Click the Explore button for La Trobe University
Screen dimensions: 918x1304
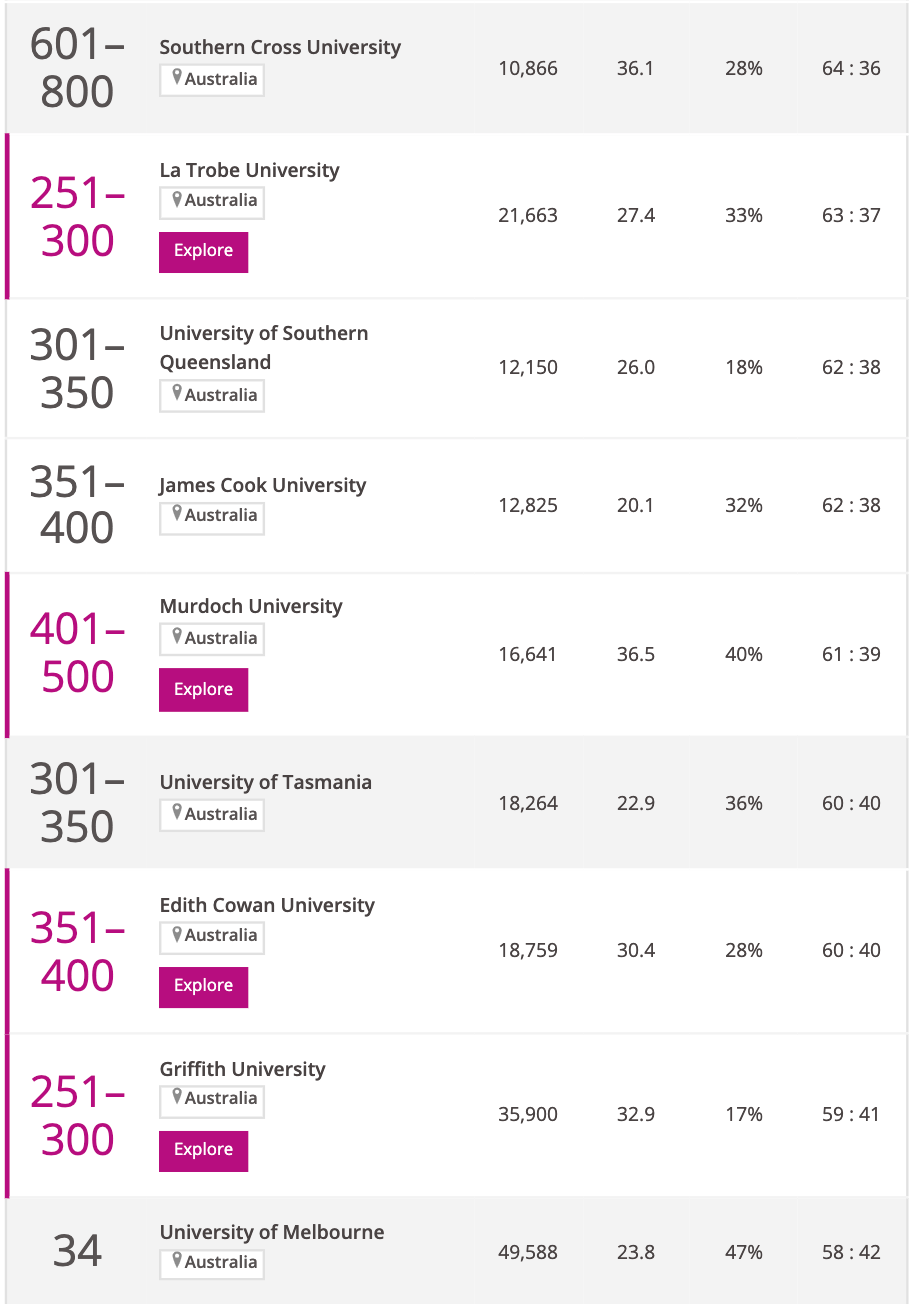click(x=203, y=251)
